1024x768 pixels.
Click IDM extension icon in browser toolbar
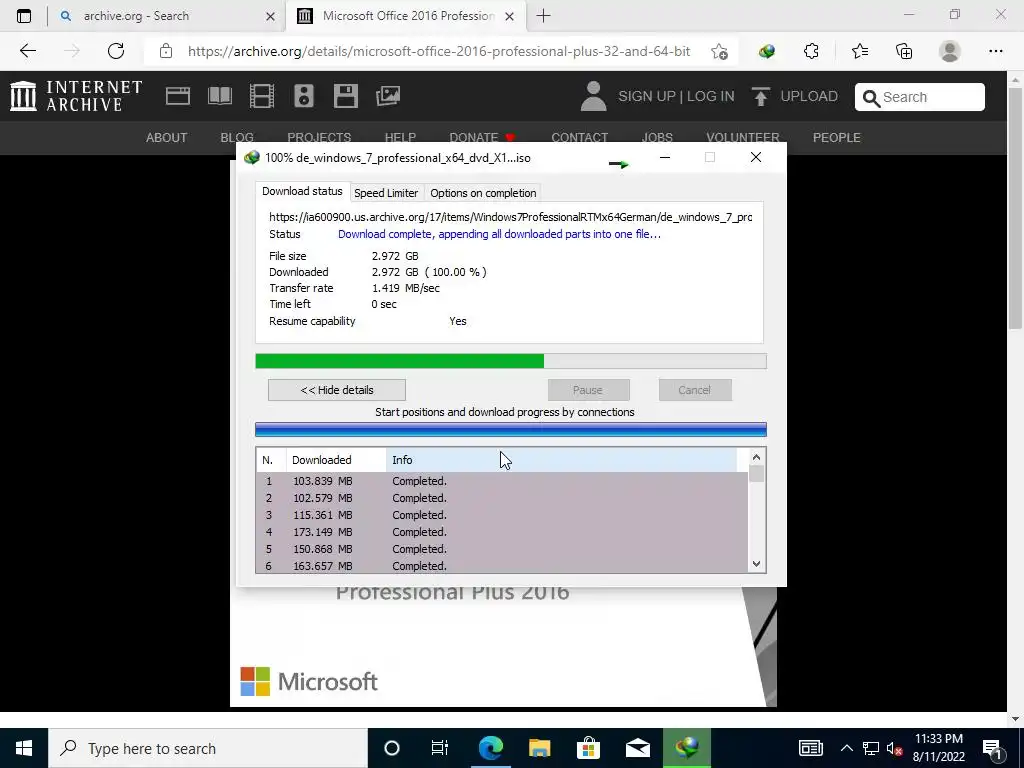(767, 51)
